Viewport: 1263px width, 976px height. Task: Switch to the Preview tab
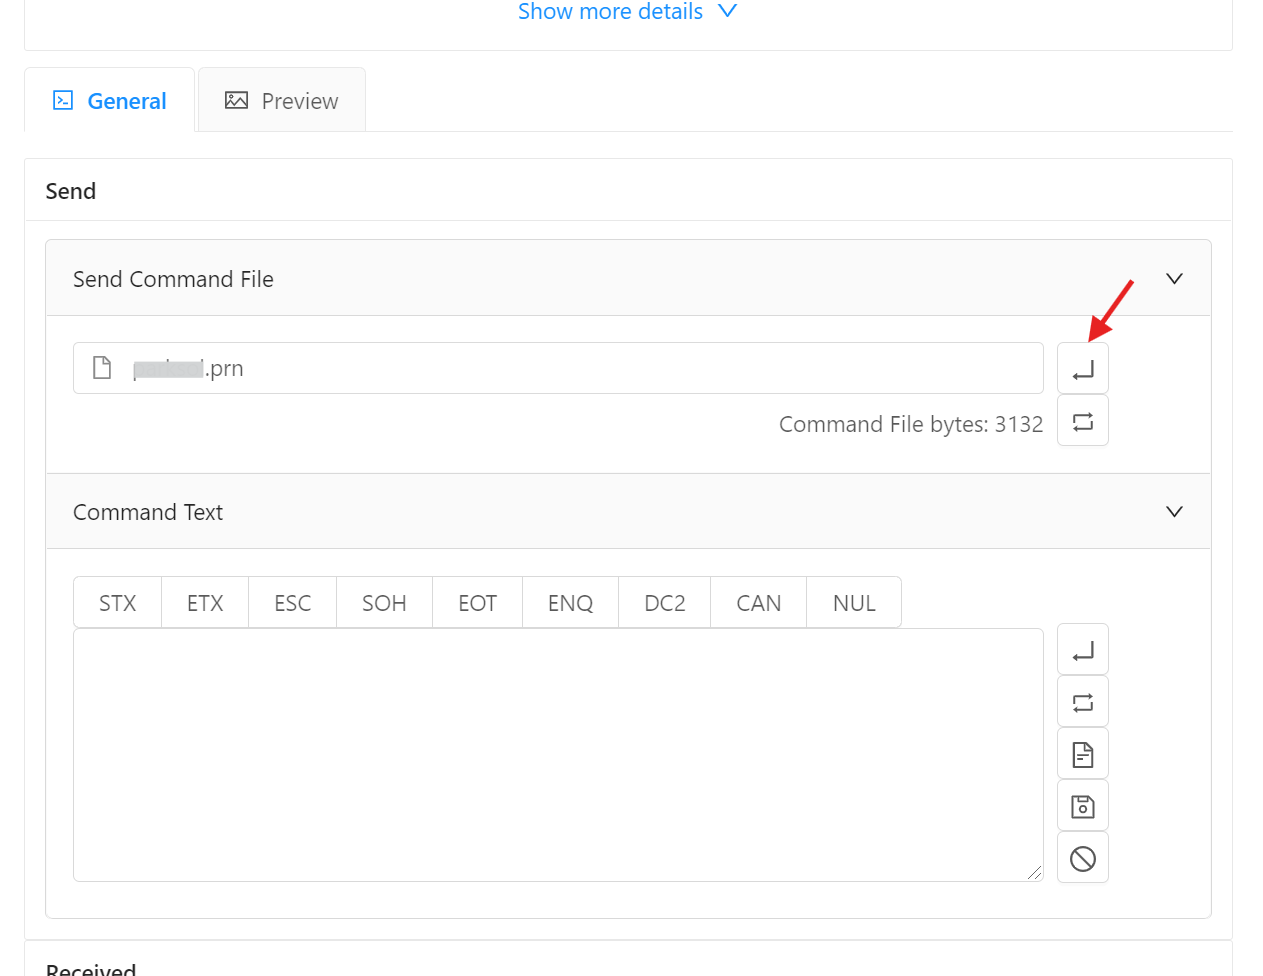(x=282, y=101)
